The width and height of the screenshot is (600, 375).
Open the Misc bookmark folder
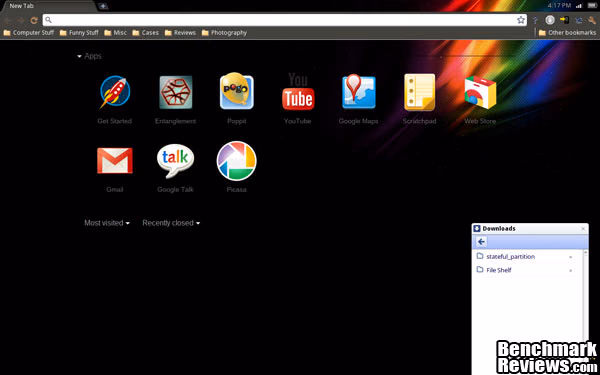pos(115,33)
